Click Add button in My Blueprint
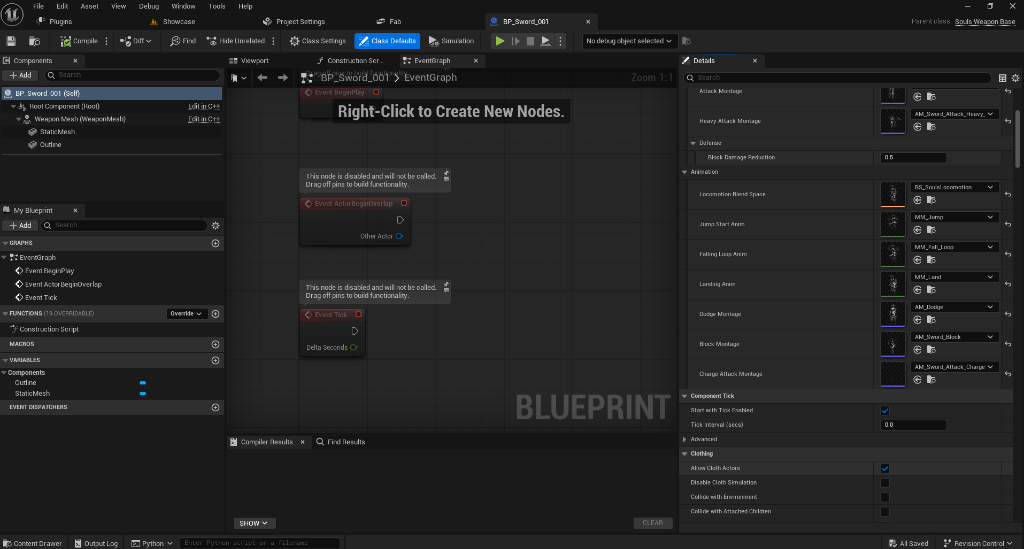 click(20, 225)
